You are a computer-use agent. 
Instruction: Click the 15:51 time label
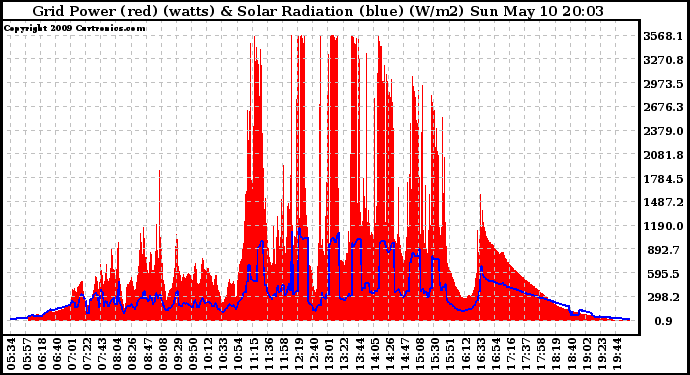pyautogui.click(x=449, y=353)
